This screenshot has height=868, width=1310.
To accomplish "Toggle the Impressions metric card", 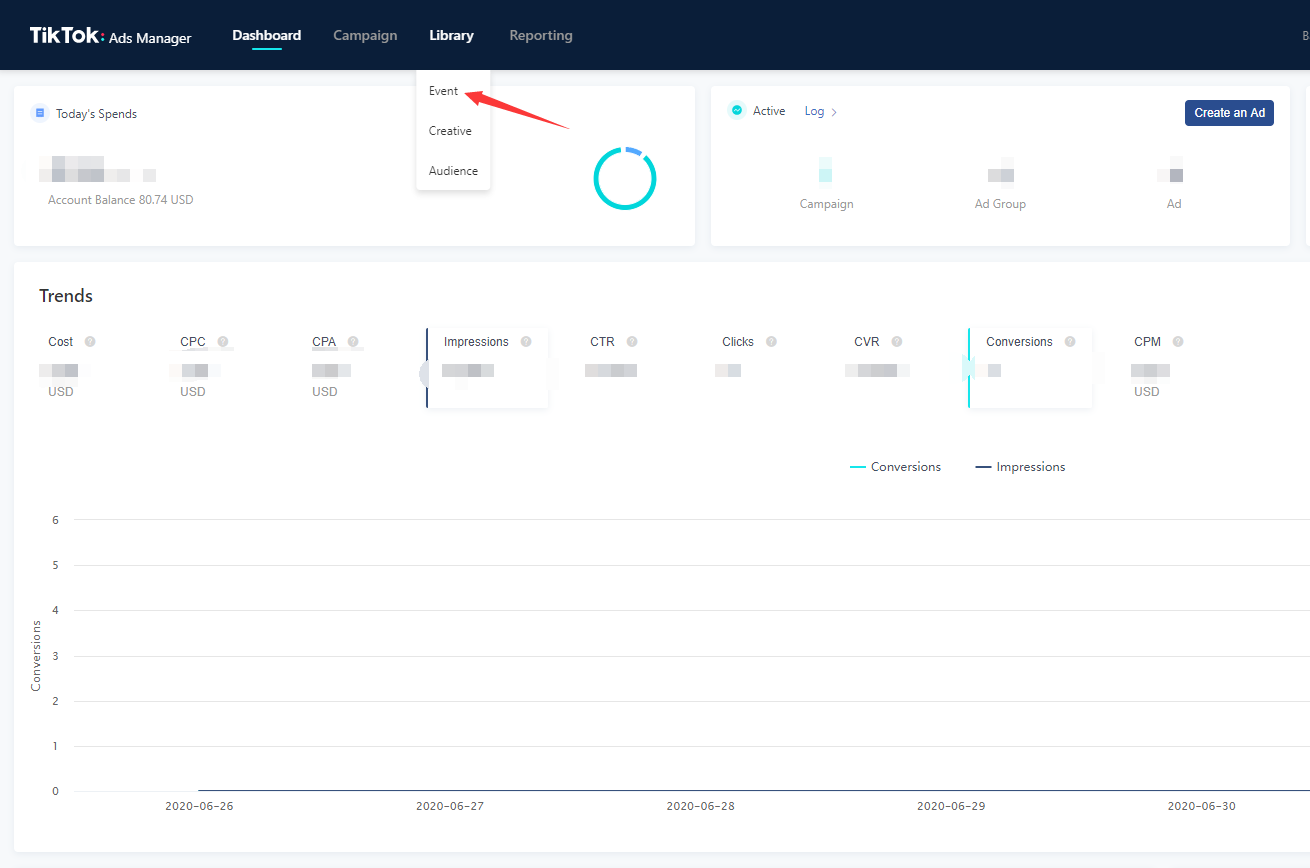I will (487, 367).
